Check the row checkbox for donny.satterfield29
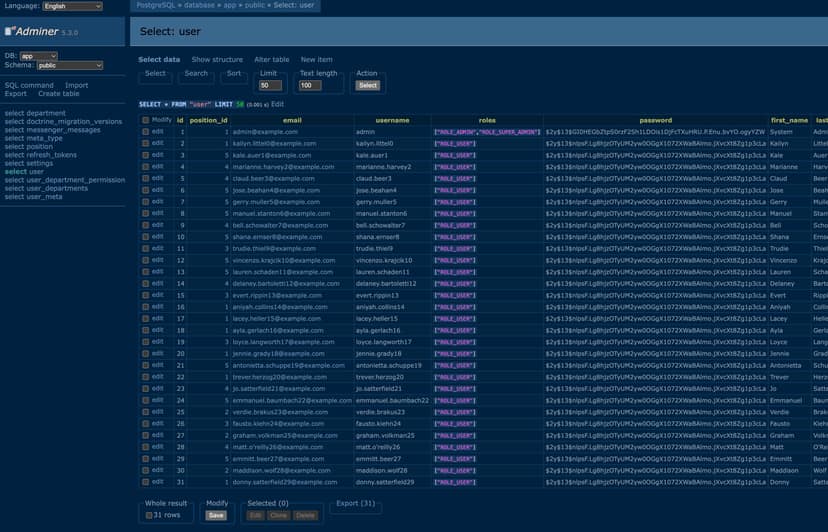The height and width of the screenshot is (532, 828). pyautogui.click(x=146, y=482)
